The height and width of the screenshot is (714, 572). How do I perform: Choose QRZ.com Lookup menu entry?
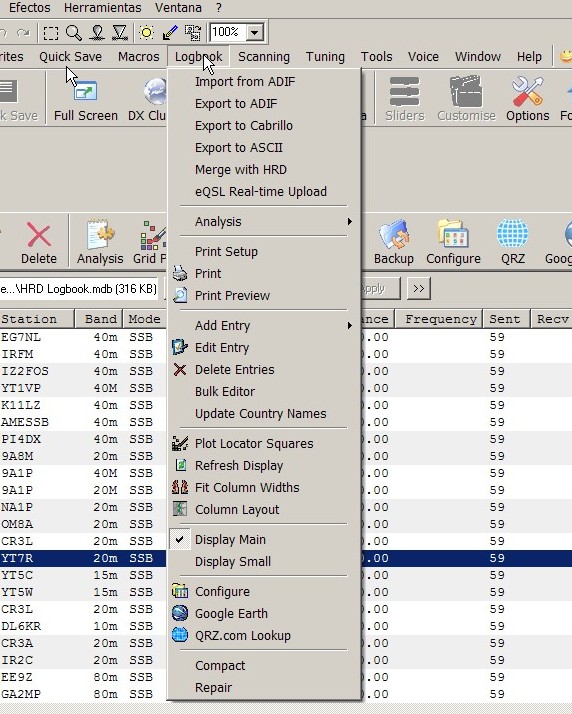(264, 635)
